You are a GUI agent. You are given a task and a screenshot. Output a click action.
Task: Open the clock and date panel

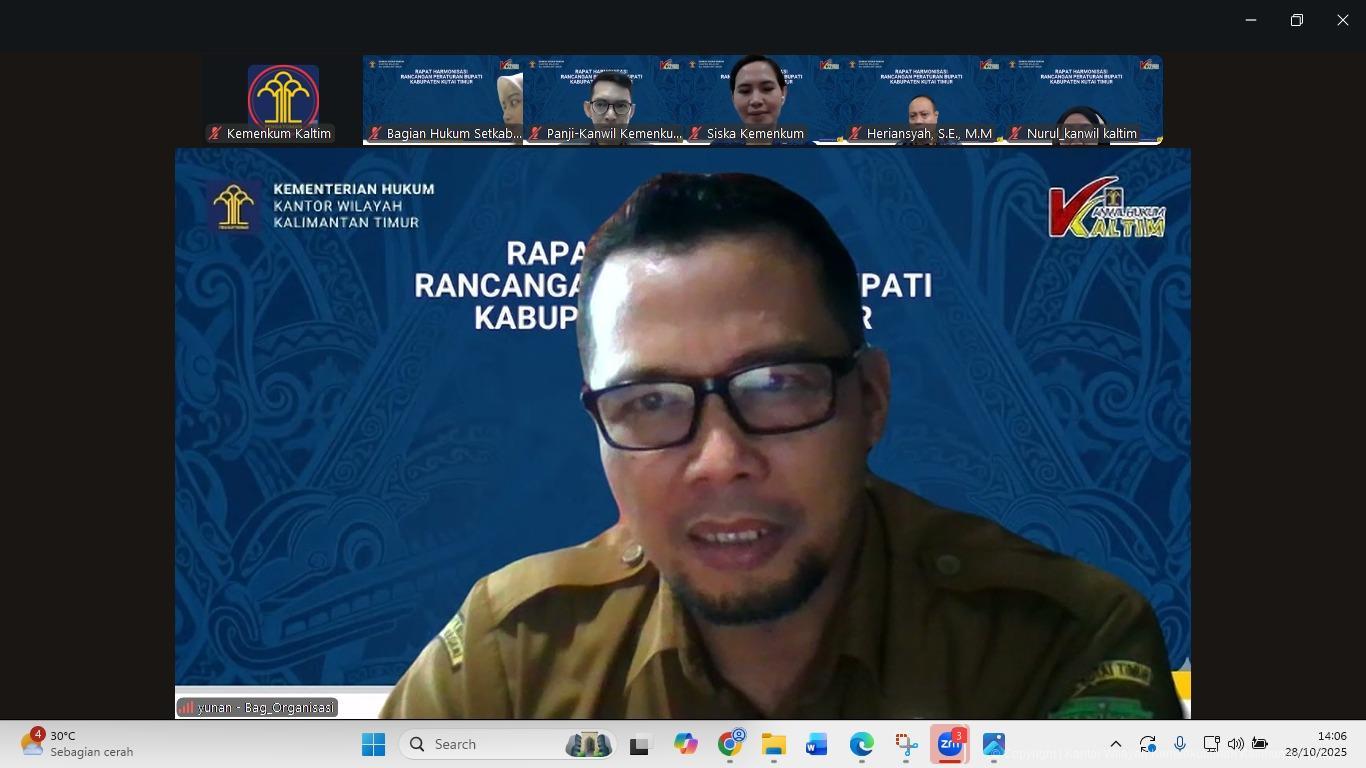[1315, 744]
